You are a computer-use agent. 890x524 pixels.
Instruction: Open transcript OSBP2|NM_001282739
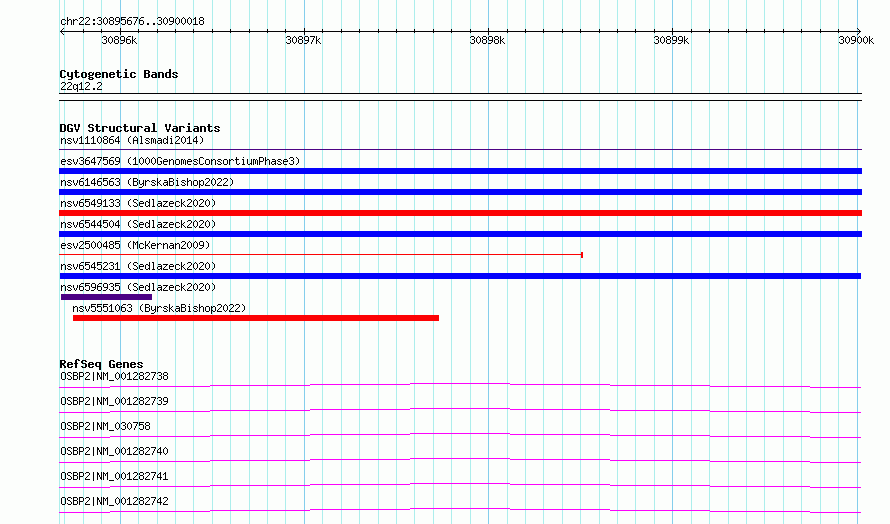114,401
